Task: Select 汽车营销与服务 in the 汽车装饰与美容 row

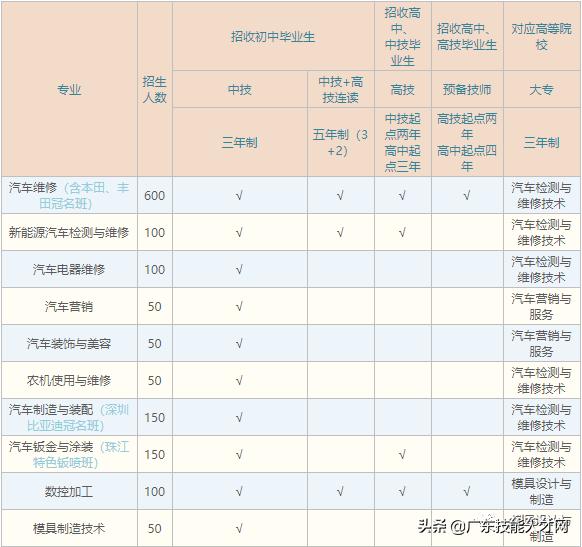Action: pos(542,344)
